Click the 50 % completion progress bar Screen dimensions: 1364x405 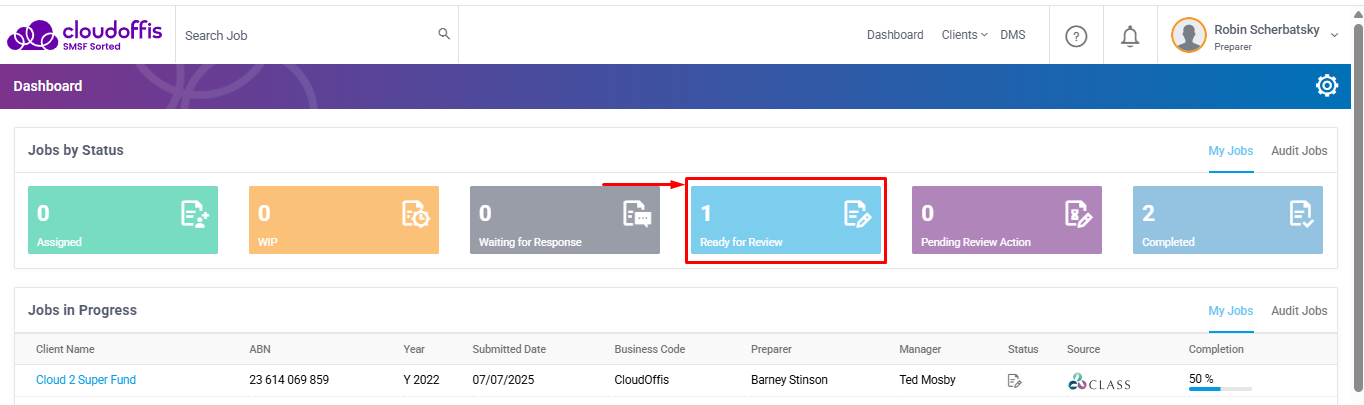pos(1220,388)
